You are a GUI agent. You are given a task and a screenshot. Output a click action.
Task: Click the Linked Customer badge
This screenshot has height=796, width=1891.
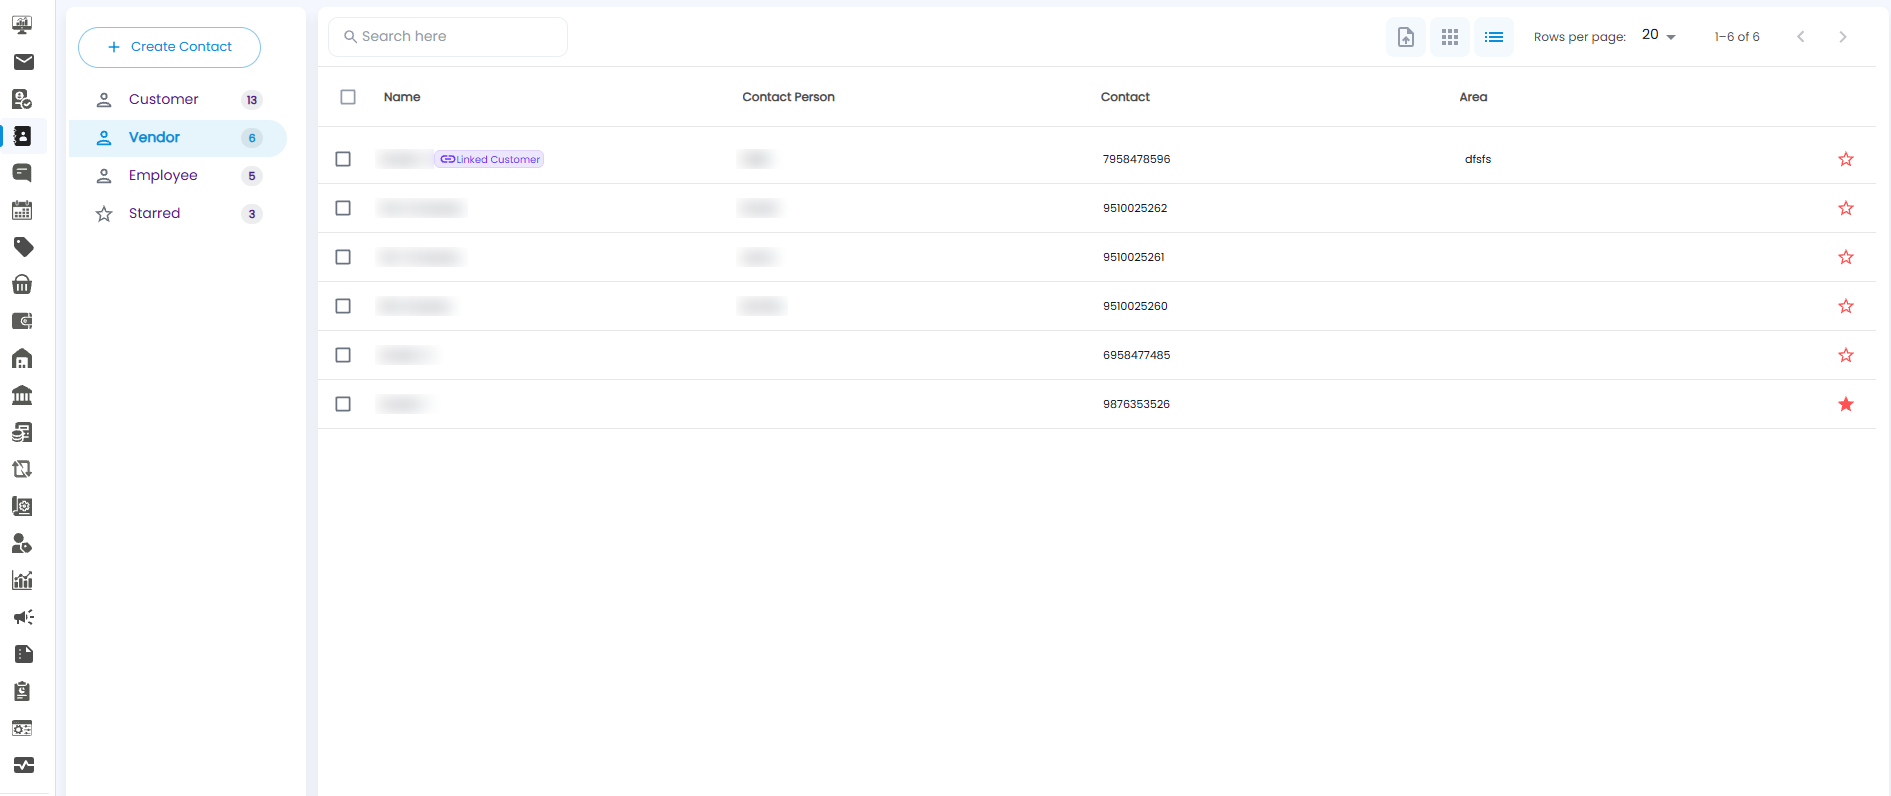489,159
